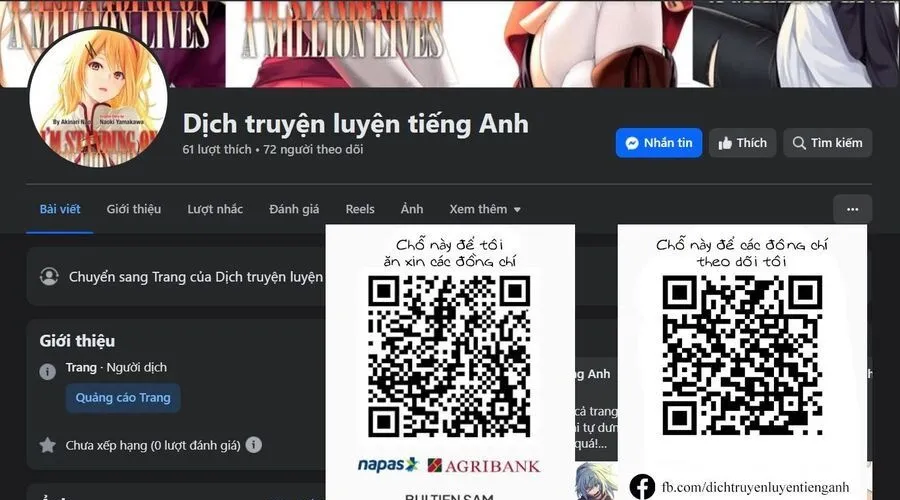Open the three-dots more options menu

coord(852,209)
